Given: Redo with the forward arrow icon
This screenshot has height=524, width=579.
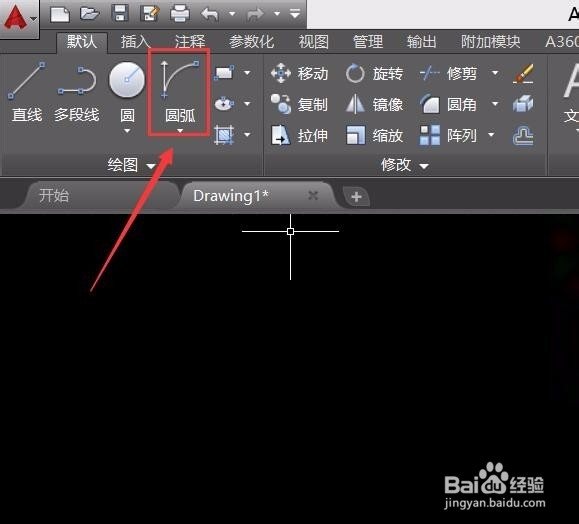Looking at the screenshot, I should click(256, 14).
